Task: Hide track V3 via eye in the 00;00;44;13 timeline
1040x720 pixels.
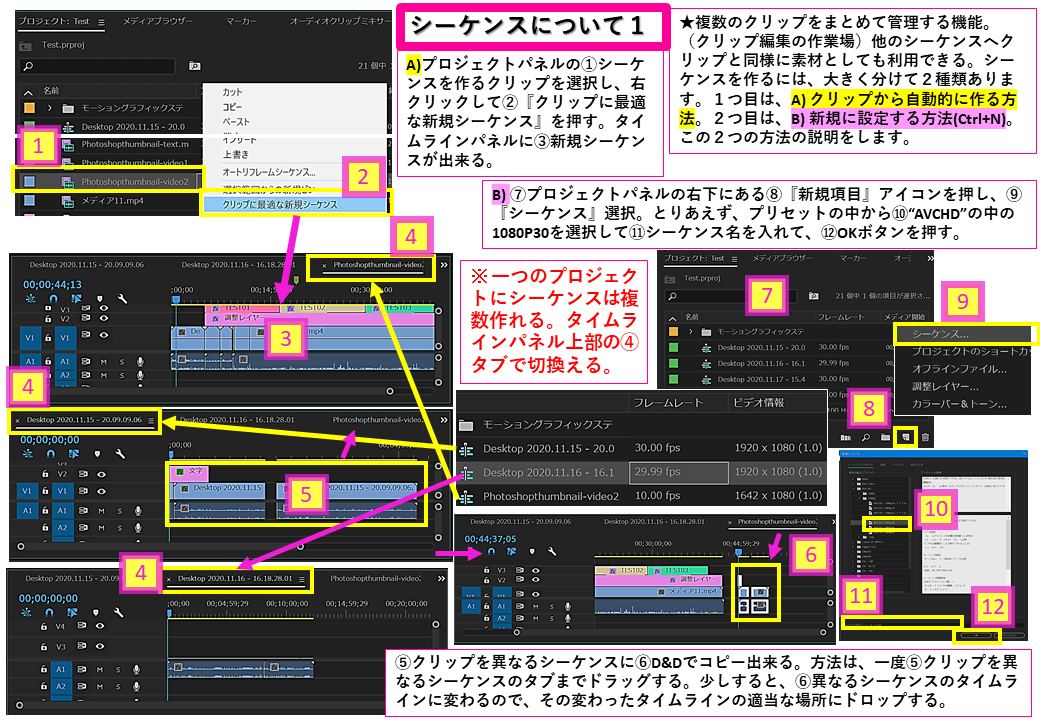Action: coord(101,308)
